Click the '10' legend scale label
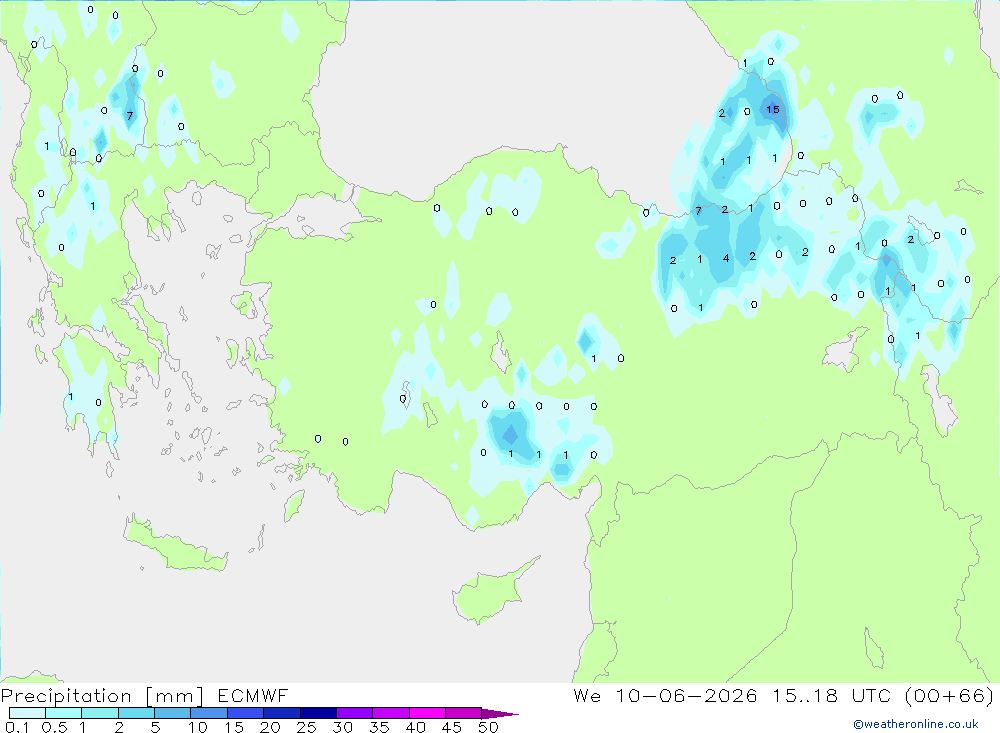1000x733 pixels. point(198,727)
